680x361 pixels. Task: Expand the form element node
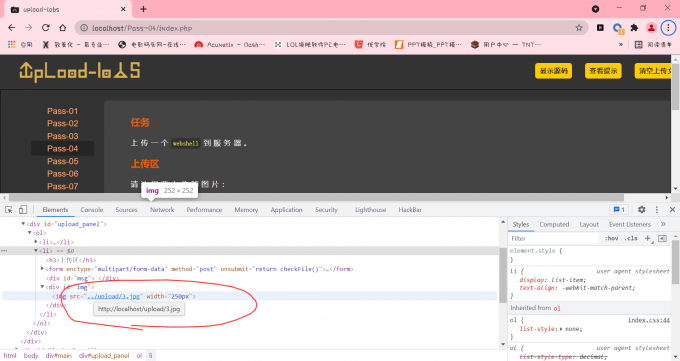coord(42,269)
